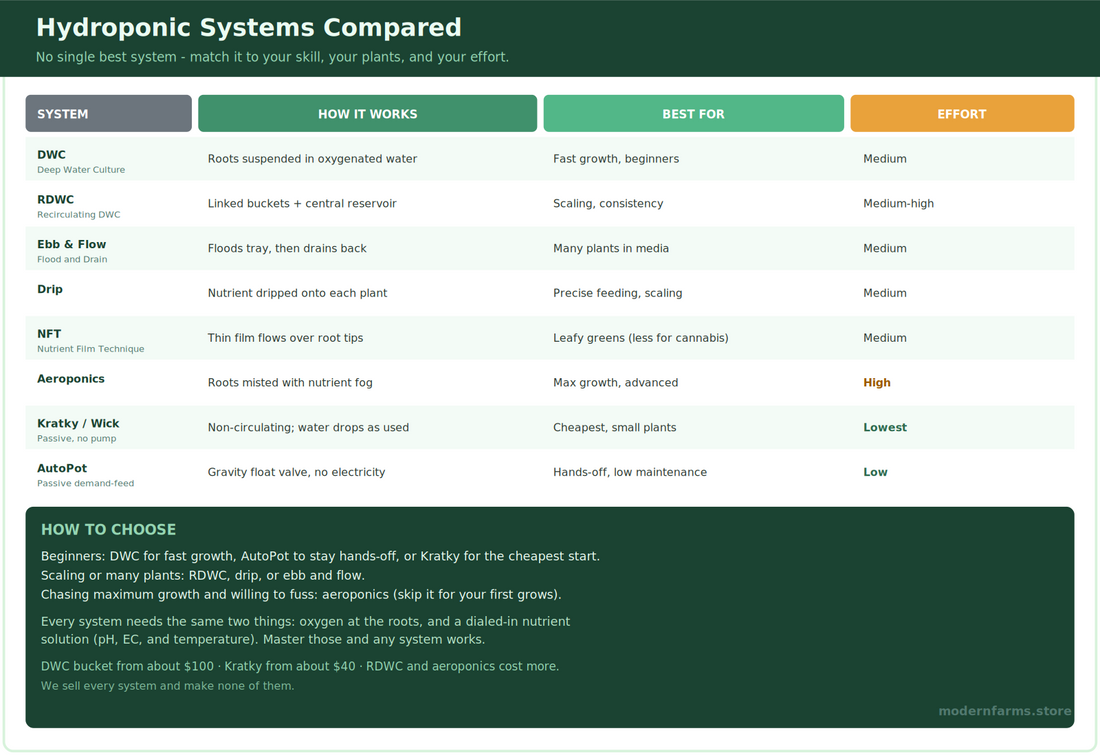The height and width of the screenshot is (755, 1100).
Task: Click the 'Nutrient Film Technique' caption
Action: pyautogui.click(x=90, y=349)
